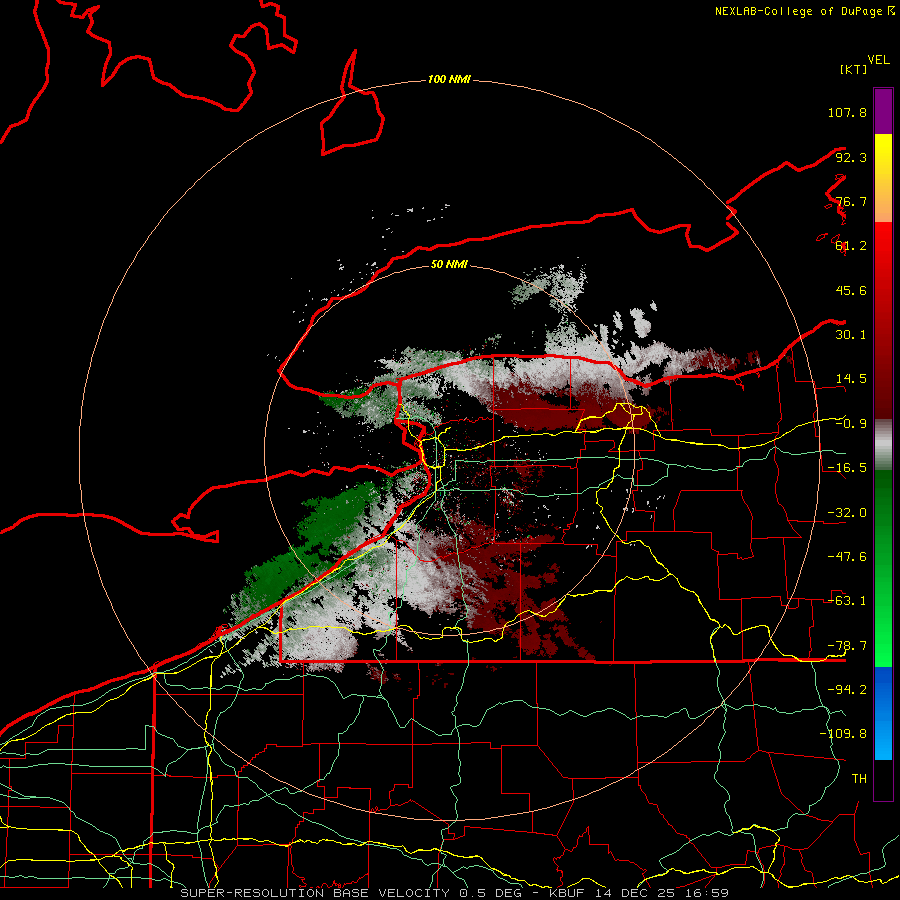900x900 pixels.
Task: Click the -109.8 velocity scale value
Action: (843, 734)
